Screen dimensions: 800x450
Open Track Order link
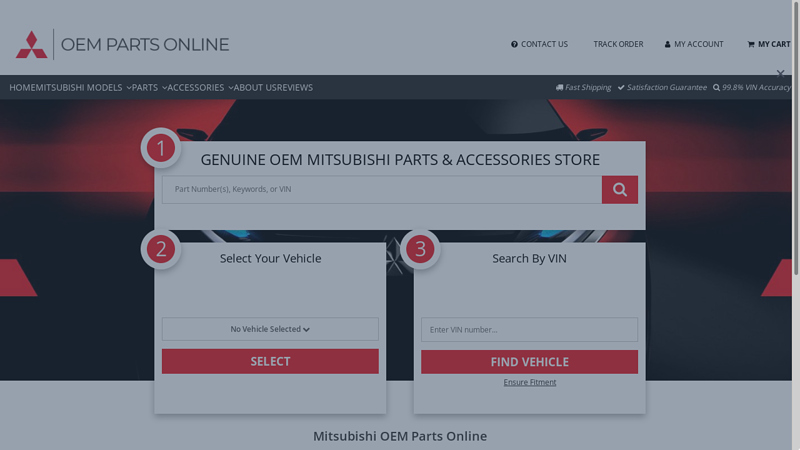(x=618, y=44)
